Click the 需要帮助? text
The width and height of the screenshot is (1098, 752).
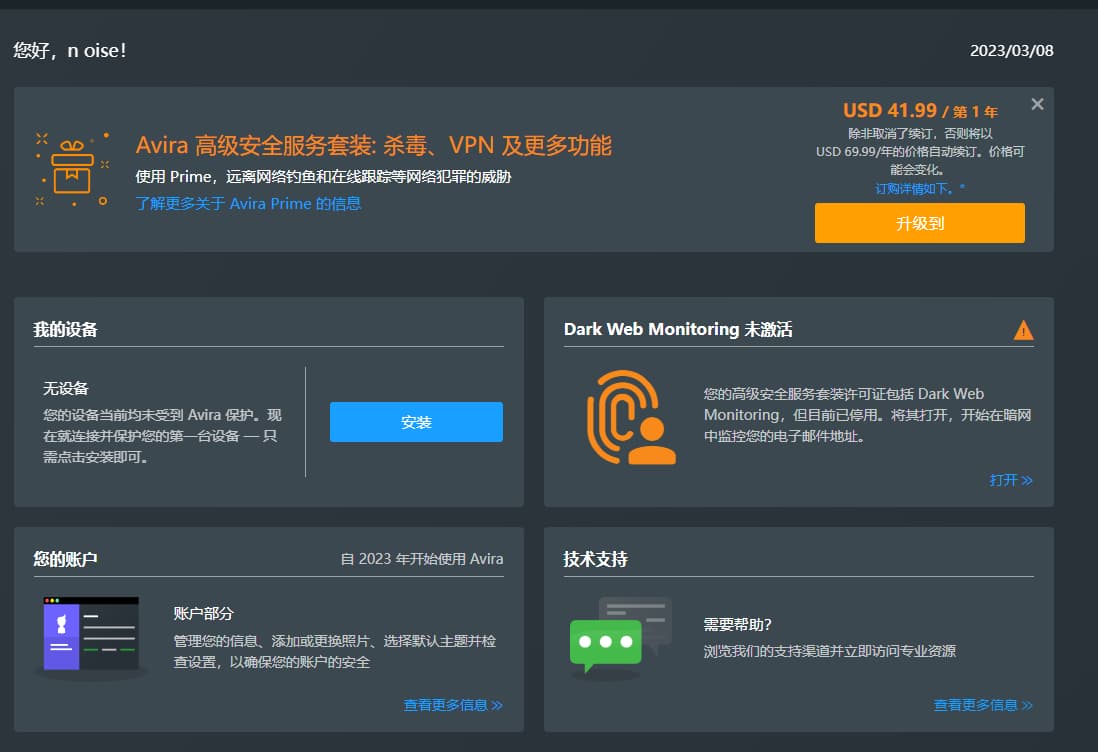click(x=737, y=625)
